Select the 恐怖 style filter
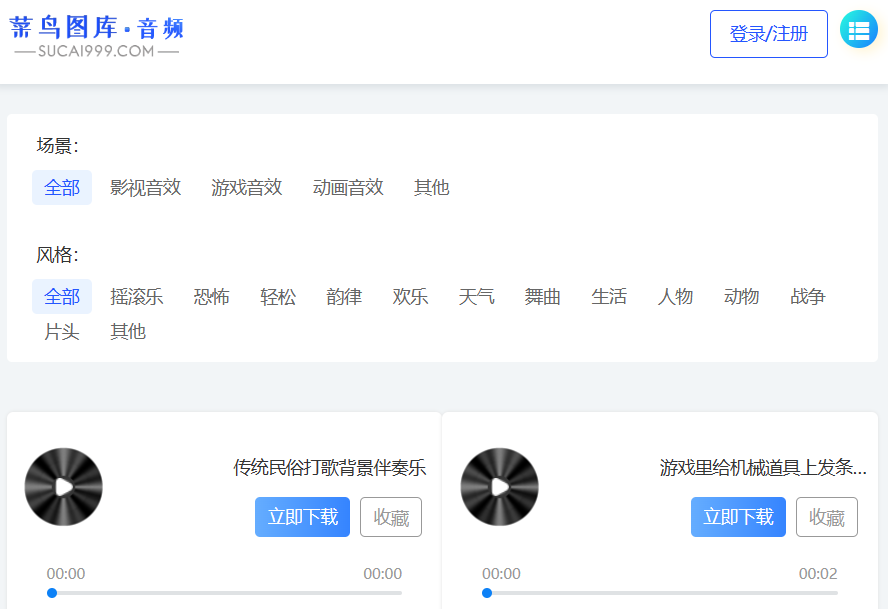Image resolution: width=888 pixels, height=609 pixels. (211, 297)
